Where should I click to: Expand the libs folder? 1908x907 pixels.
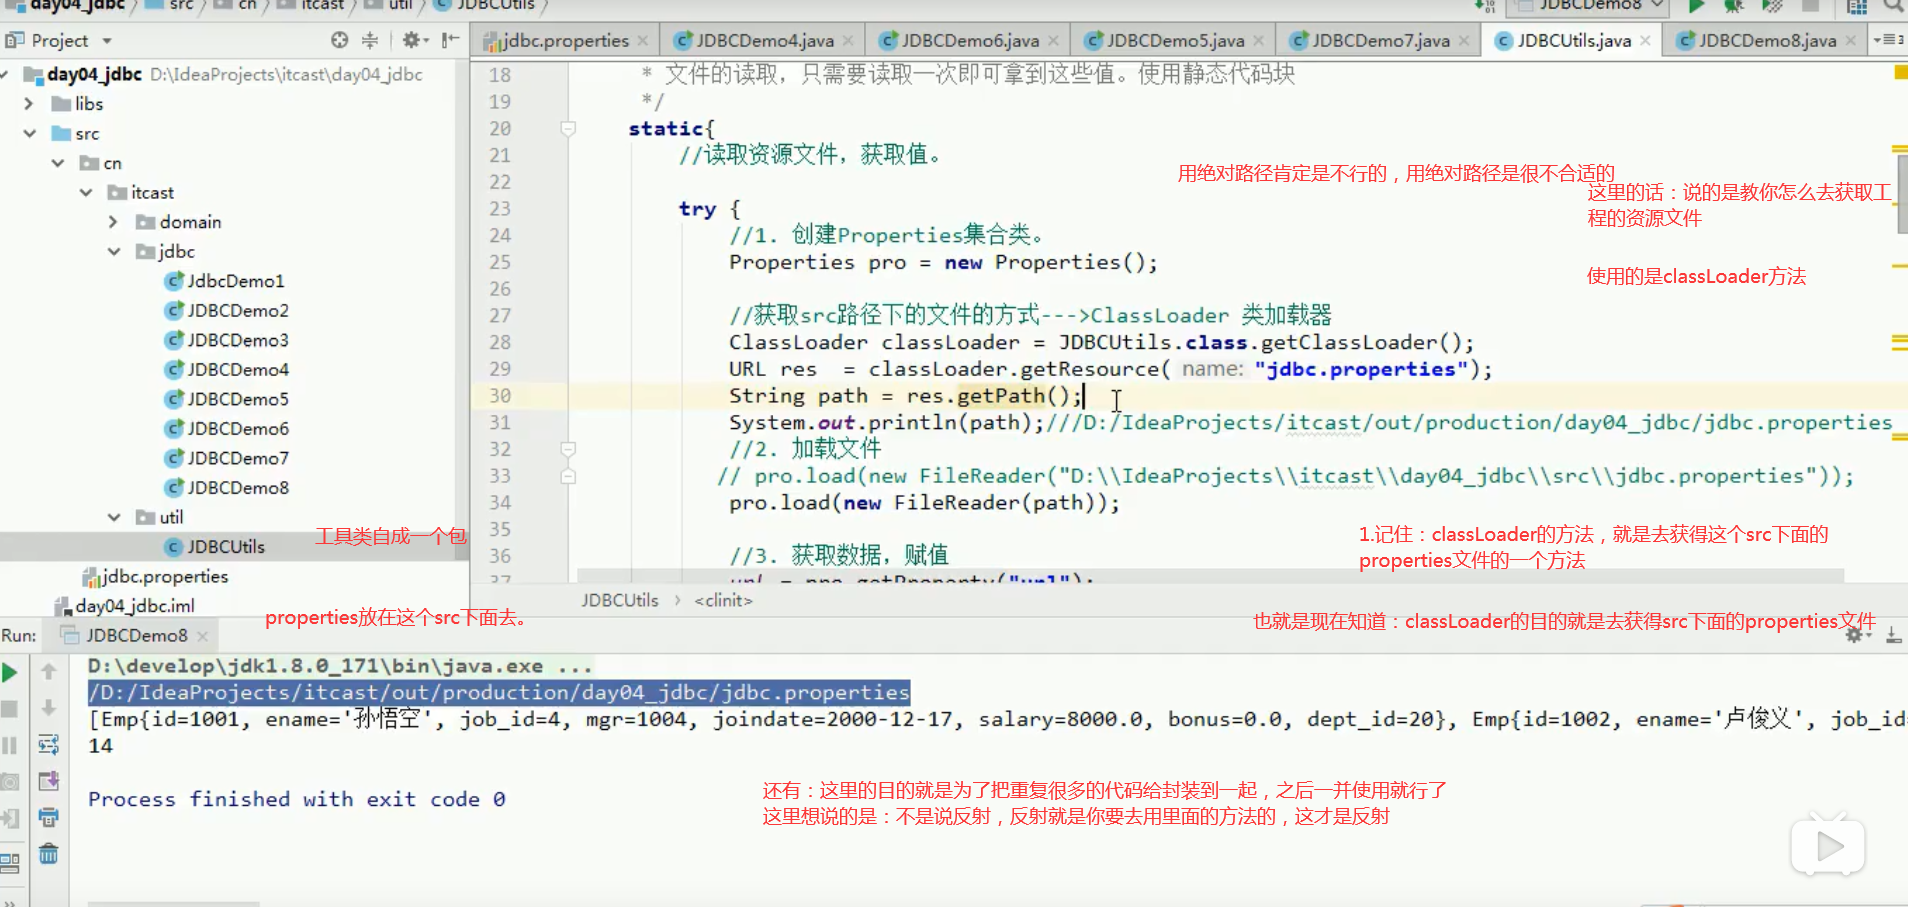tap(28, 104)
